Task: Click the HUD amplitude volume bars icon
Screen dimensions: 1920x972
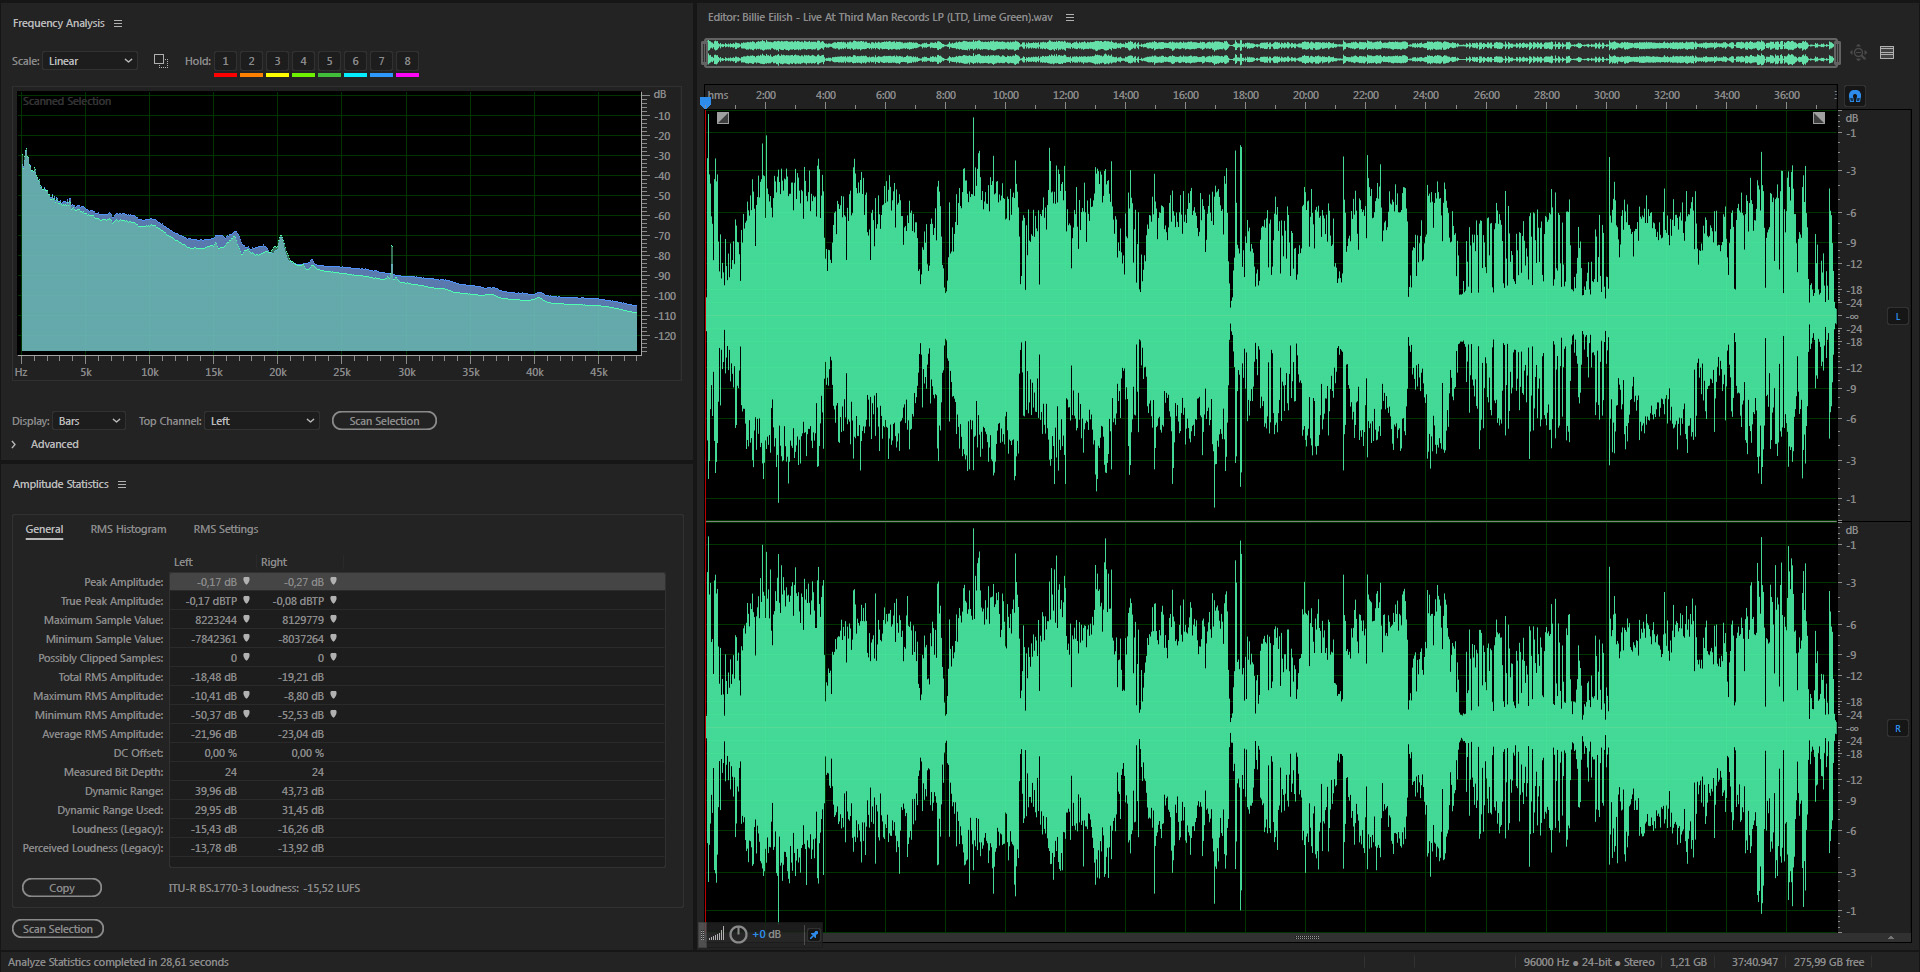Action: pyautogui.click(x=717, y=935)
